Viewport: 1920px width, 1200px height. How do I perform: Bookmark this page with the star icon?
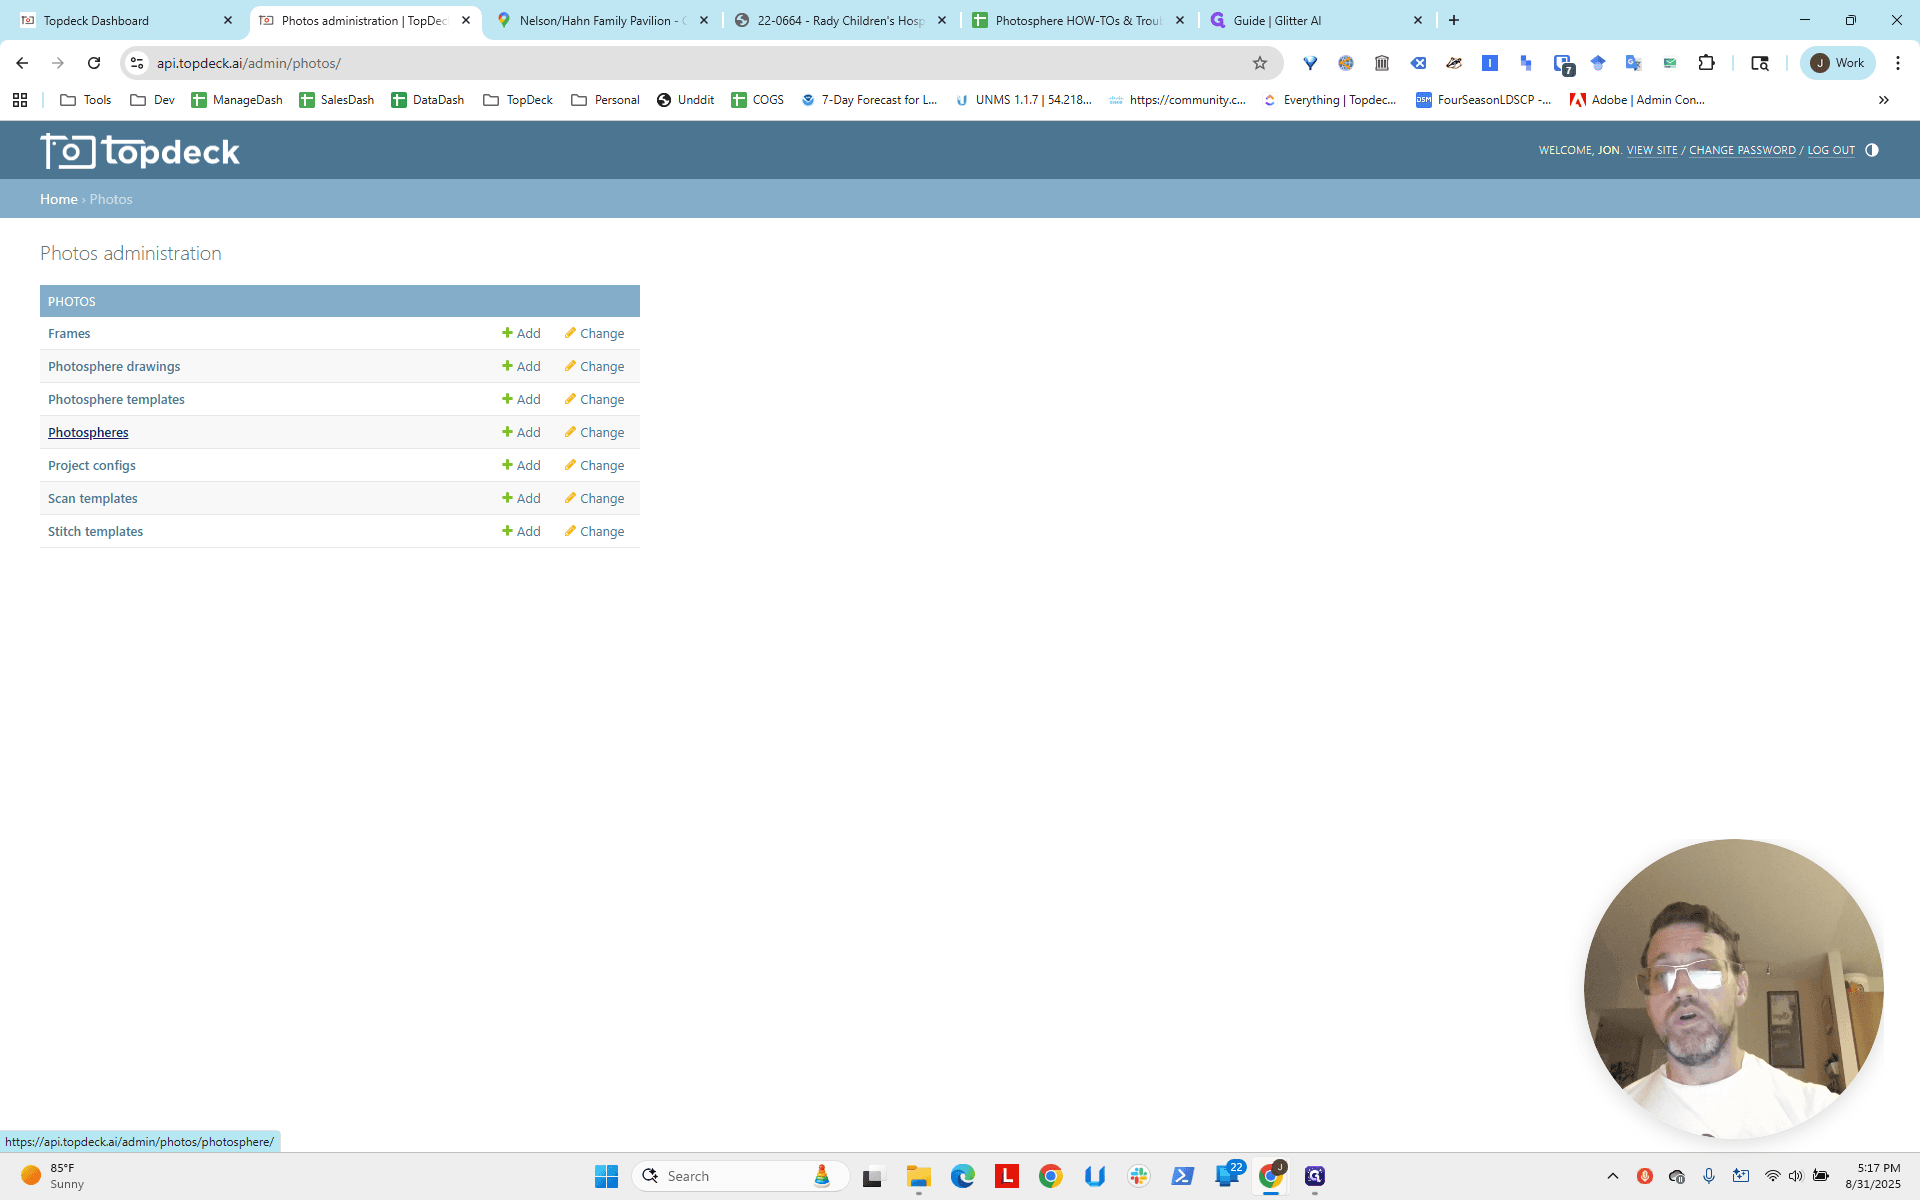tap(1260, 63)
